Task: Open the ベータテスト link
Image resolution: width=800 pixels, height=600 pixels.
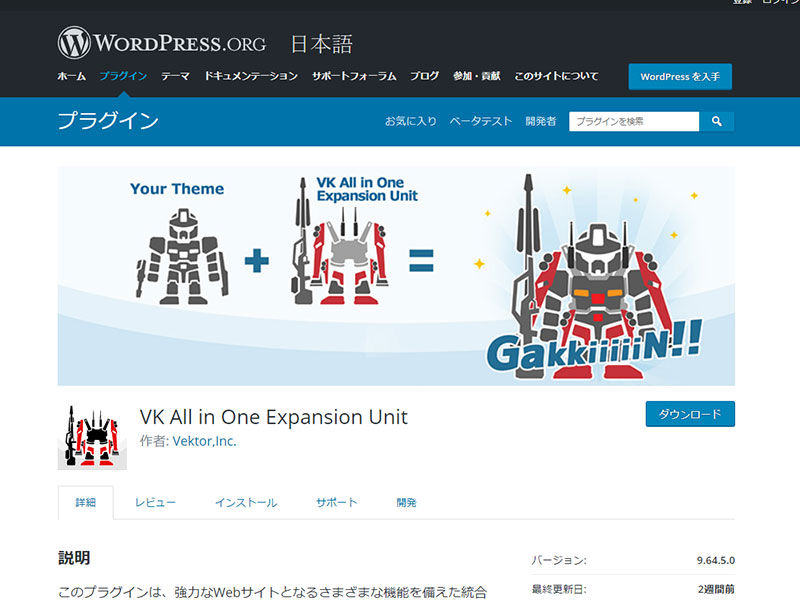Action: [480, 121]
